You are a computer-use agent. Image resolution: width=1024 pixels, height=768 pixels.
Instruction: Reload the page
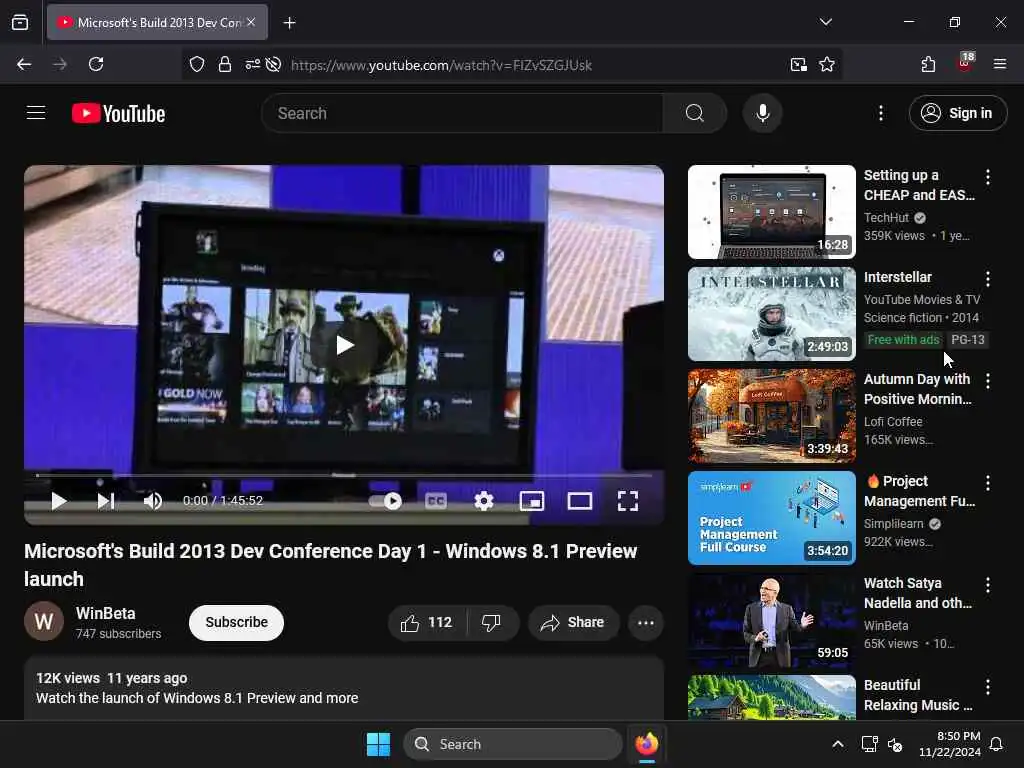pos(96,64)
